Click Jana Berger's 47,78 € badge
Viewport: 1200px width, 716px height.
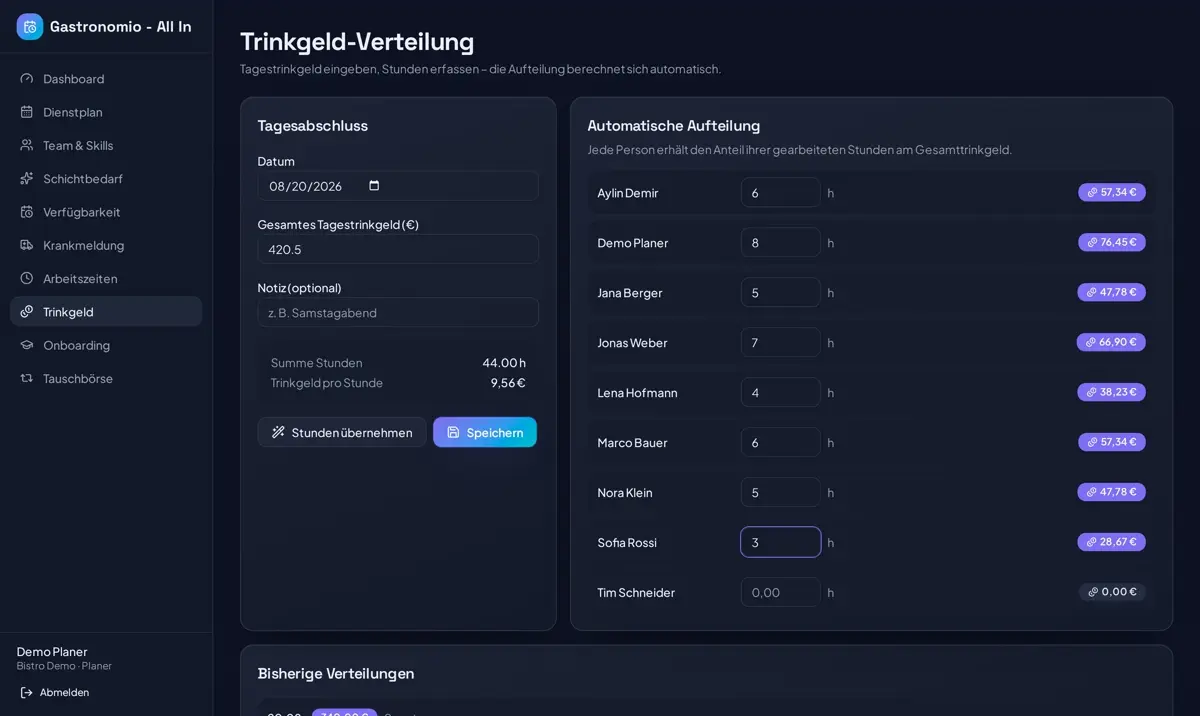pos(1112,292)
